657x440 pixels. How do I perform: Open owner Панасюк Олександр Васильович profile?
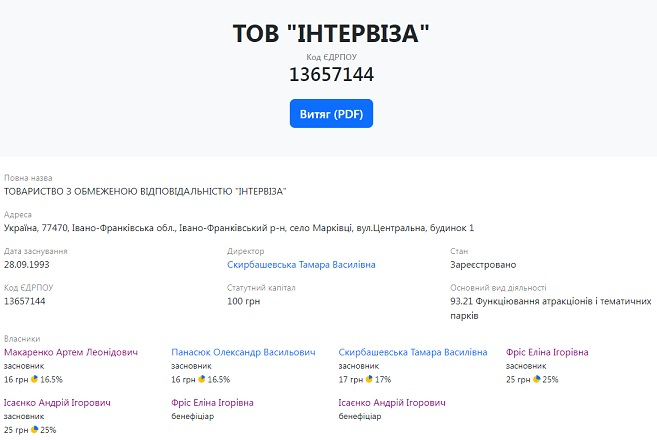click(x=243, y=352)
